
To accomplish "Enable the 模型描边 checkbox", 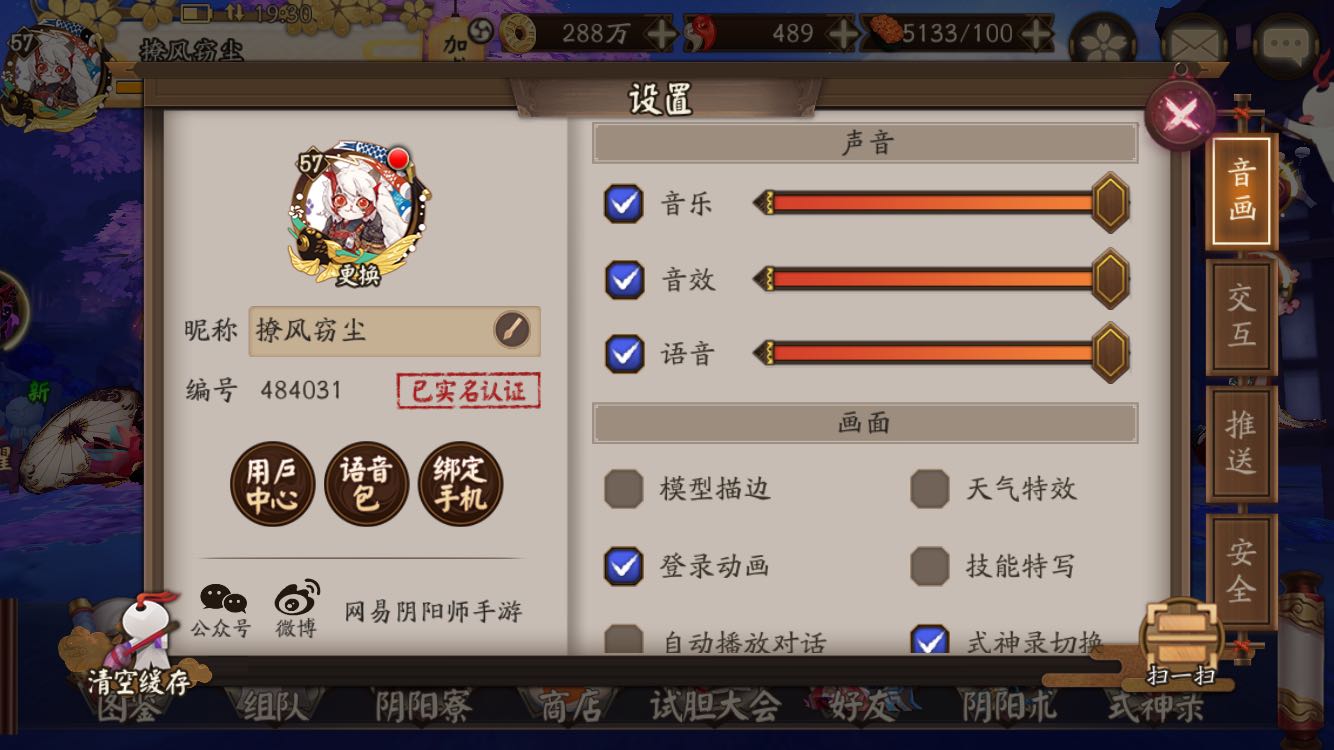I will (x=624, y=489).
